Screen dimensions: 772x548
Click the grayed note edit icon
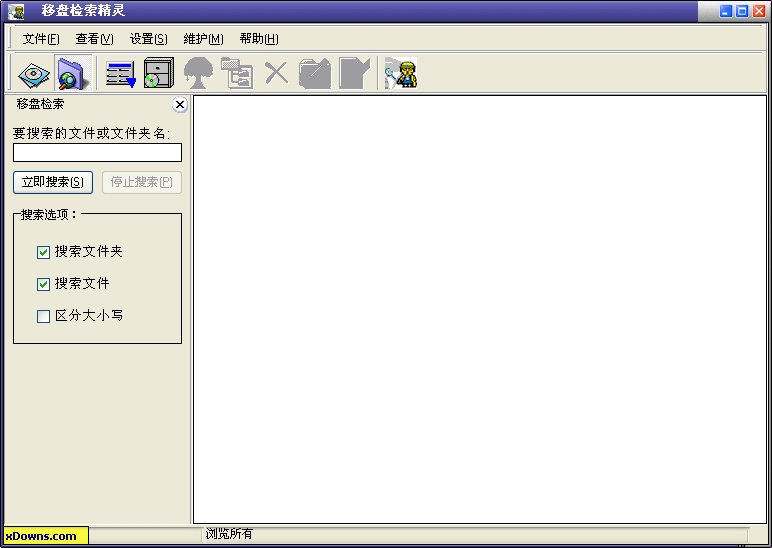point(354,73)
